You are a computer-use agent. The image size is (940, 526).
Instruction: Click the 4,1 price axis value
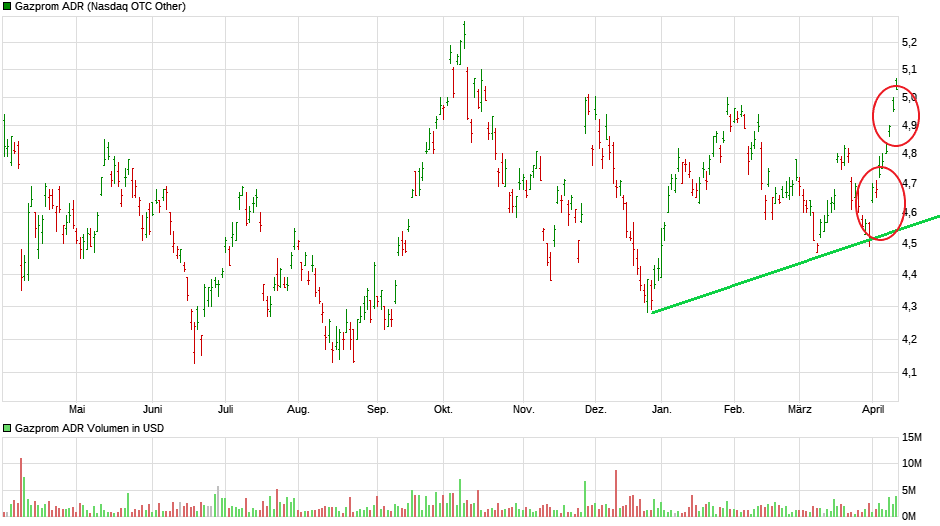[909, 373]
